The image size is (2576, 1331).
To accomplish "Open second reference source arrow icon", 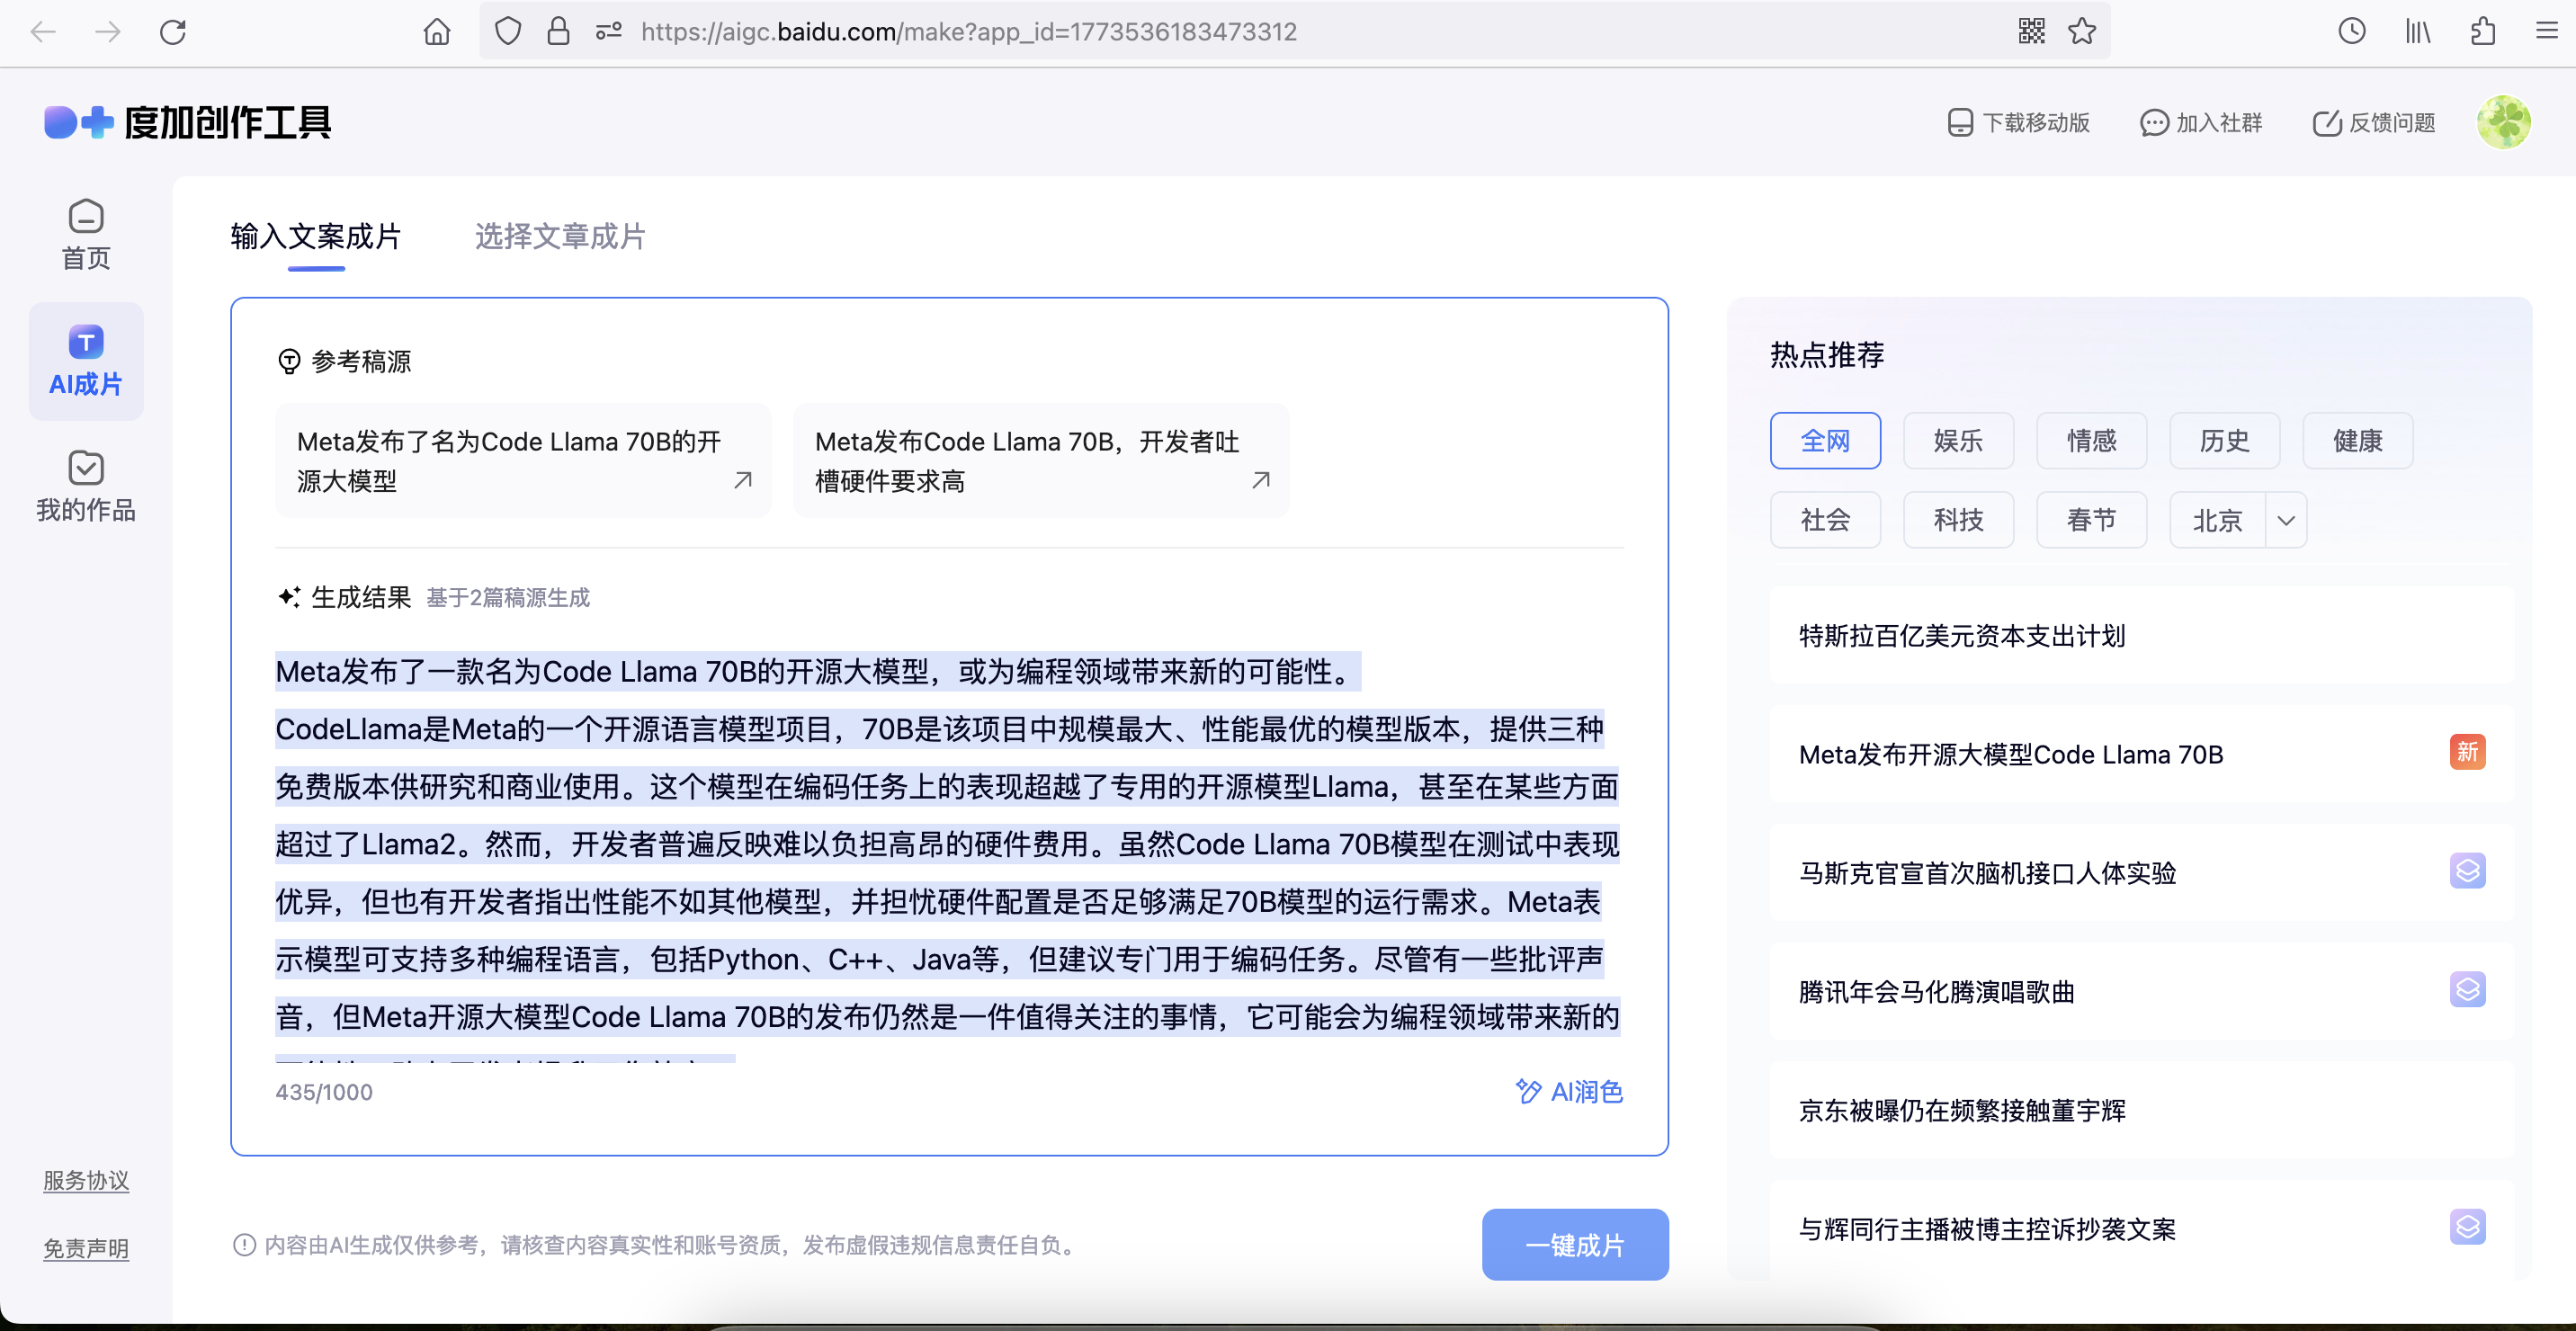I will pos(1261,480).
